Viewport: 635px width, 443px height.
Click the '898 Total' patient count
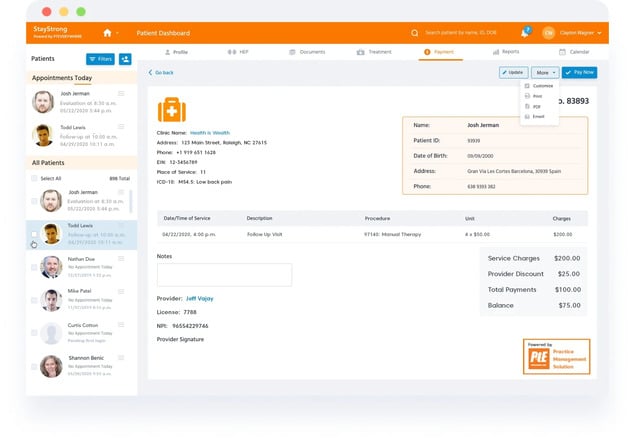tap(119, 179)
